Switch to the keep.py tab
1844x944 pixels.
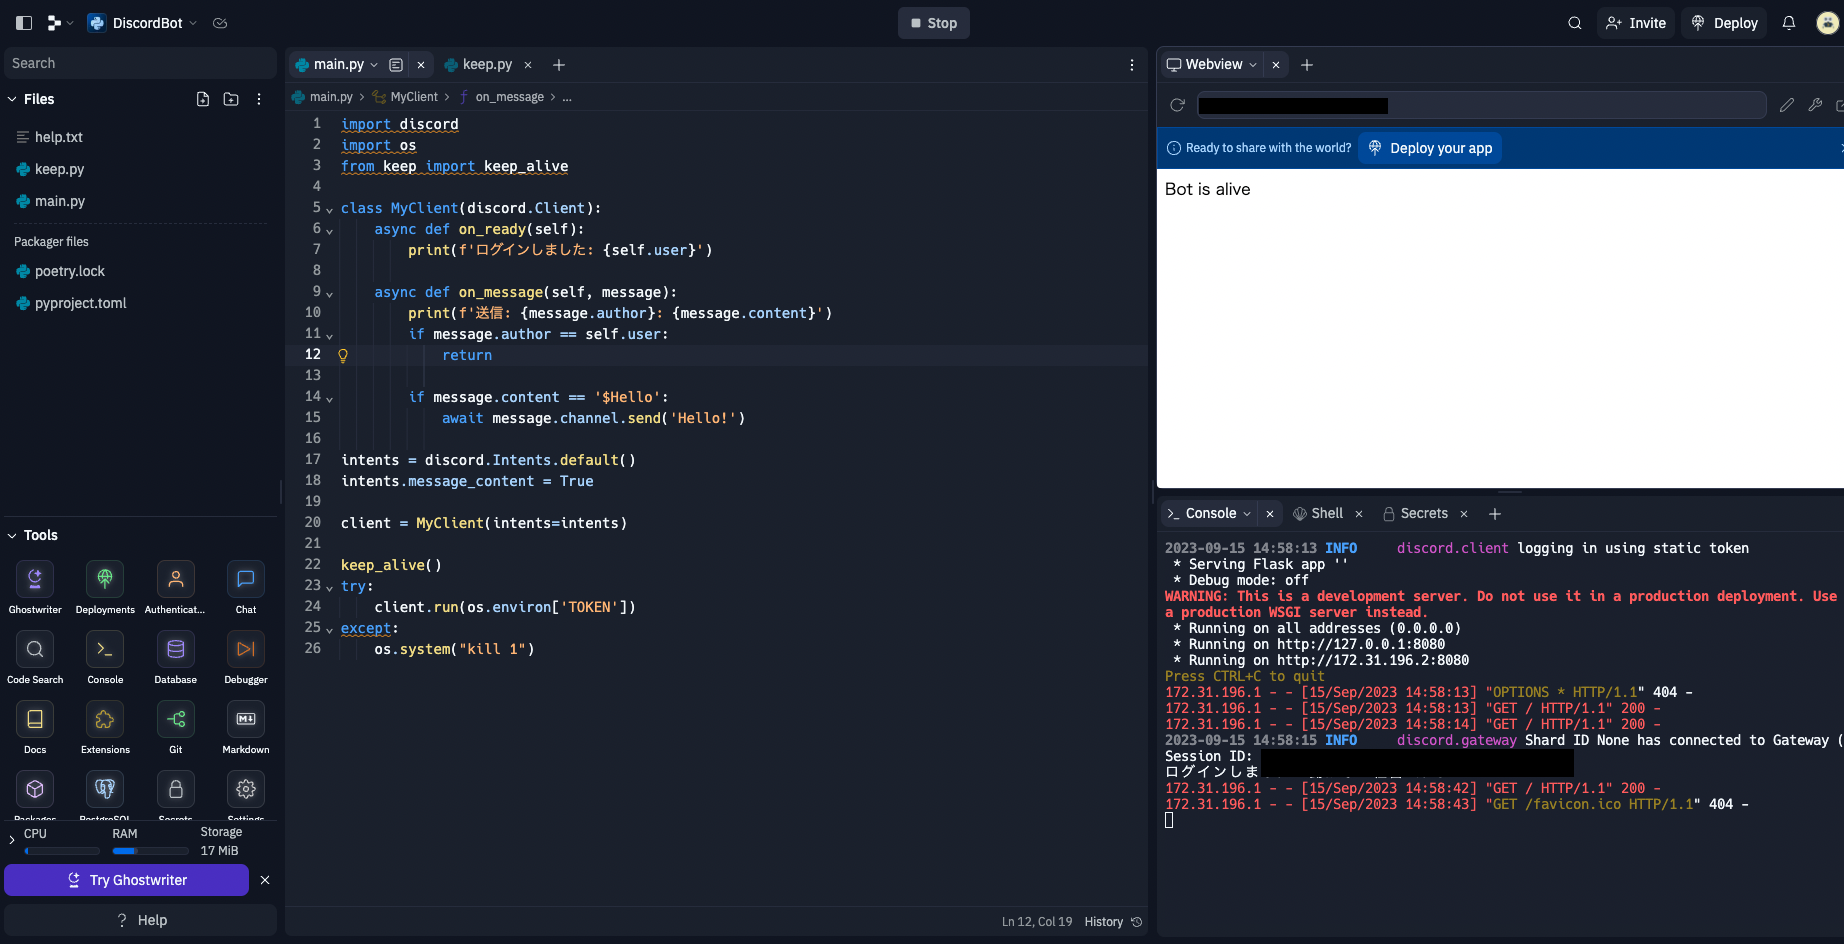[488, 64]
